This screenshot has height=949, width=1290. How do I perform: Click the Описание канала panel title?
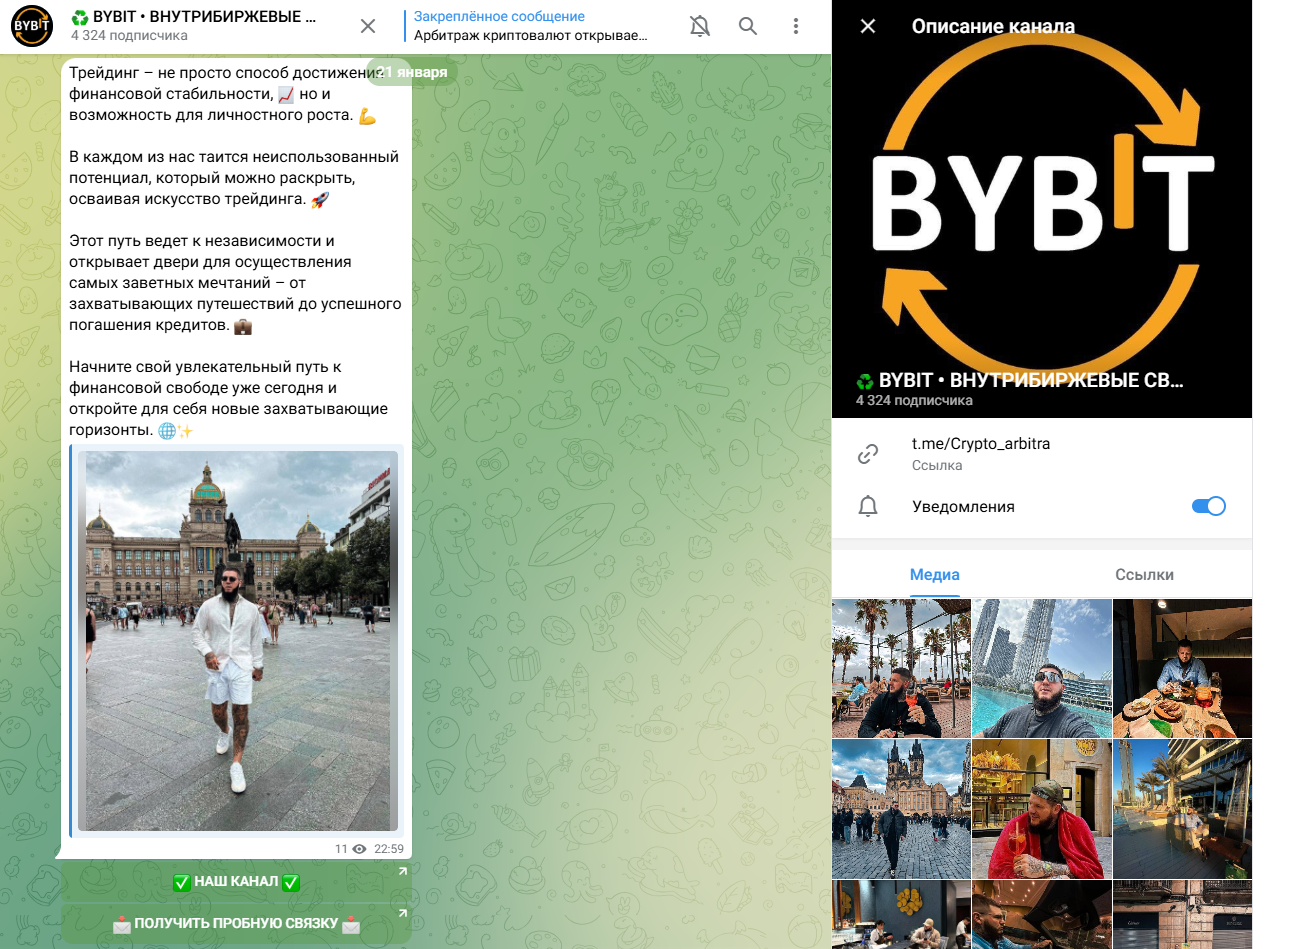click(x=993, y=26)
